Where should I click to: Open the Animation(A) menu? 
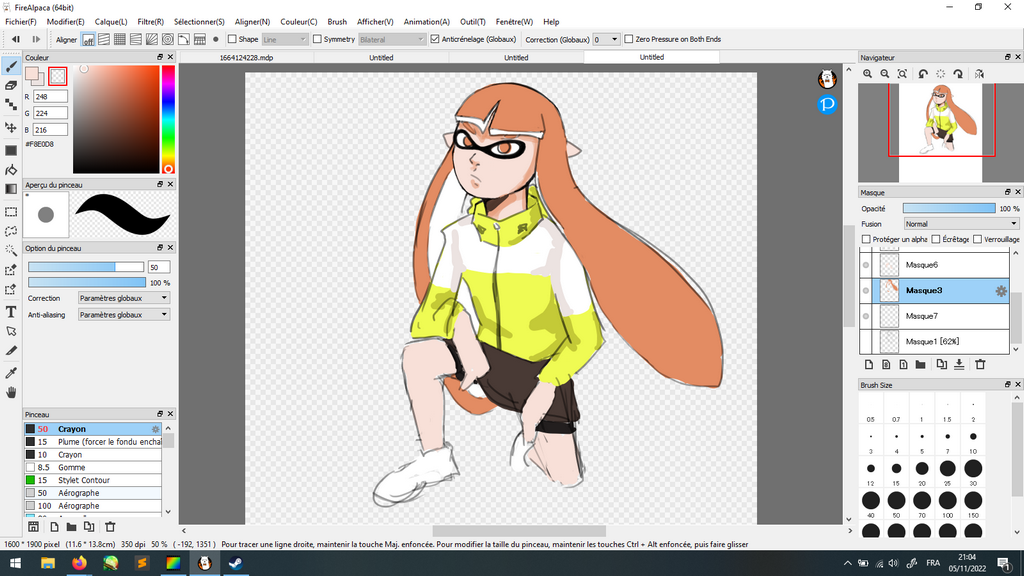click(x=426, y=22)
